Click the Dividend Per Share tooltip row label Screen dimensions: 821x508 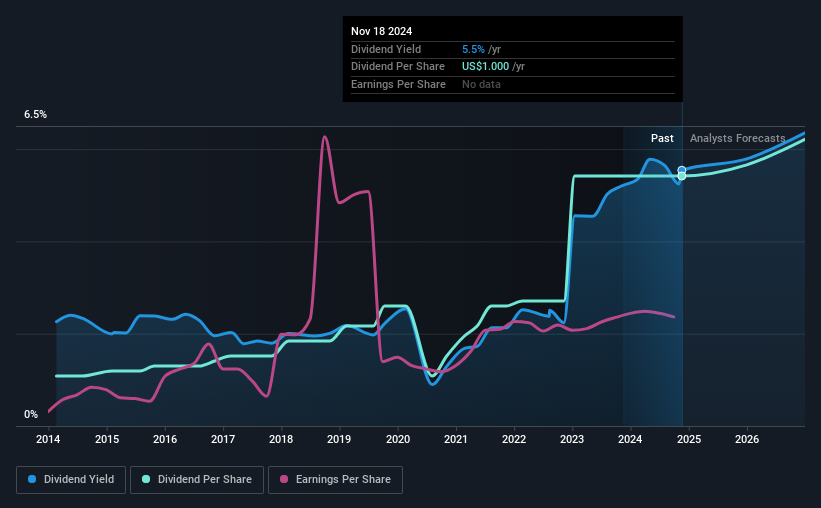point(398,67)
